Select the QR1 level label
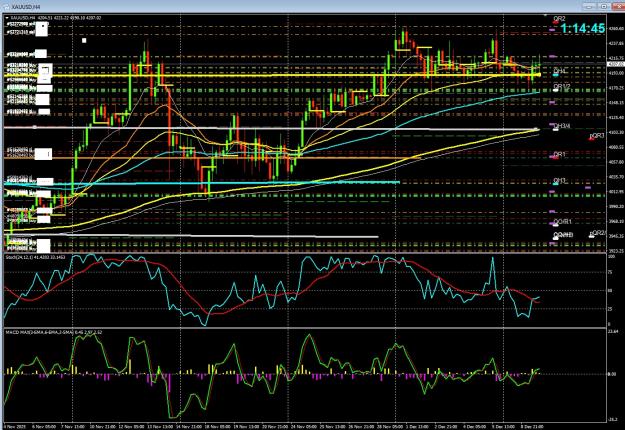Screen dimensions: 625x430 pyautogui.click(x=559, y=154)
